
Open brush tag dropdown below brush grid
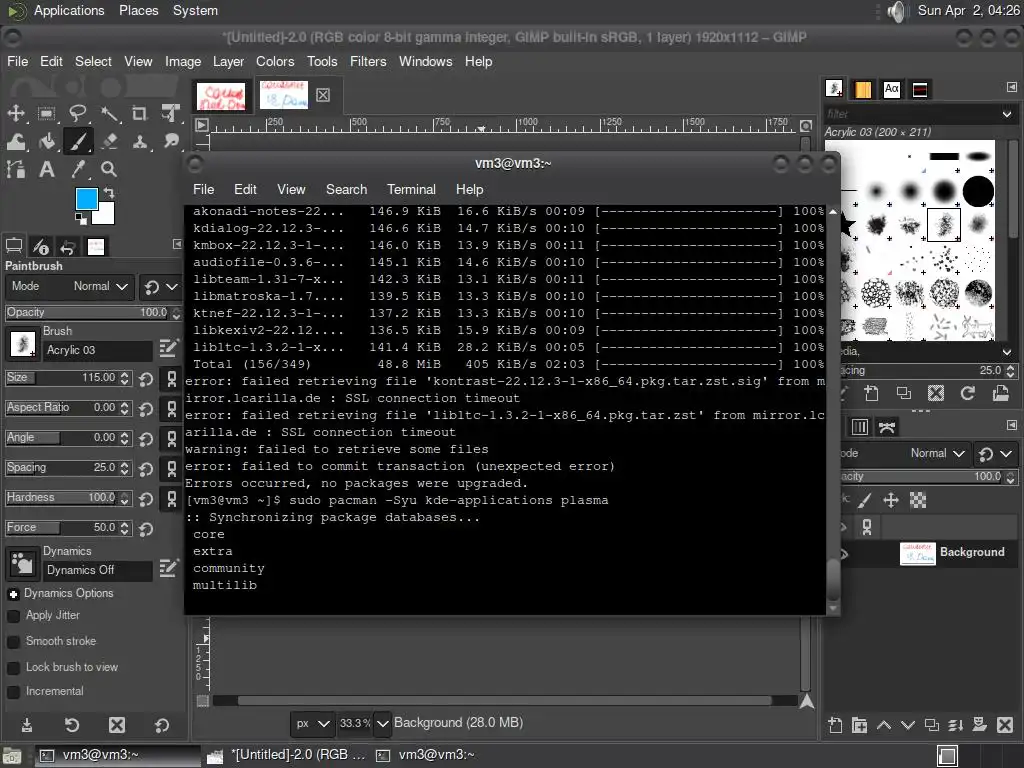click(x=1007, y=352)
